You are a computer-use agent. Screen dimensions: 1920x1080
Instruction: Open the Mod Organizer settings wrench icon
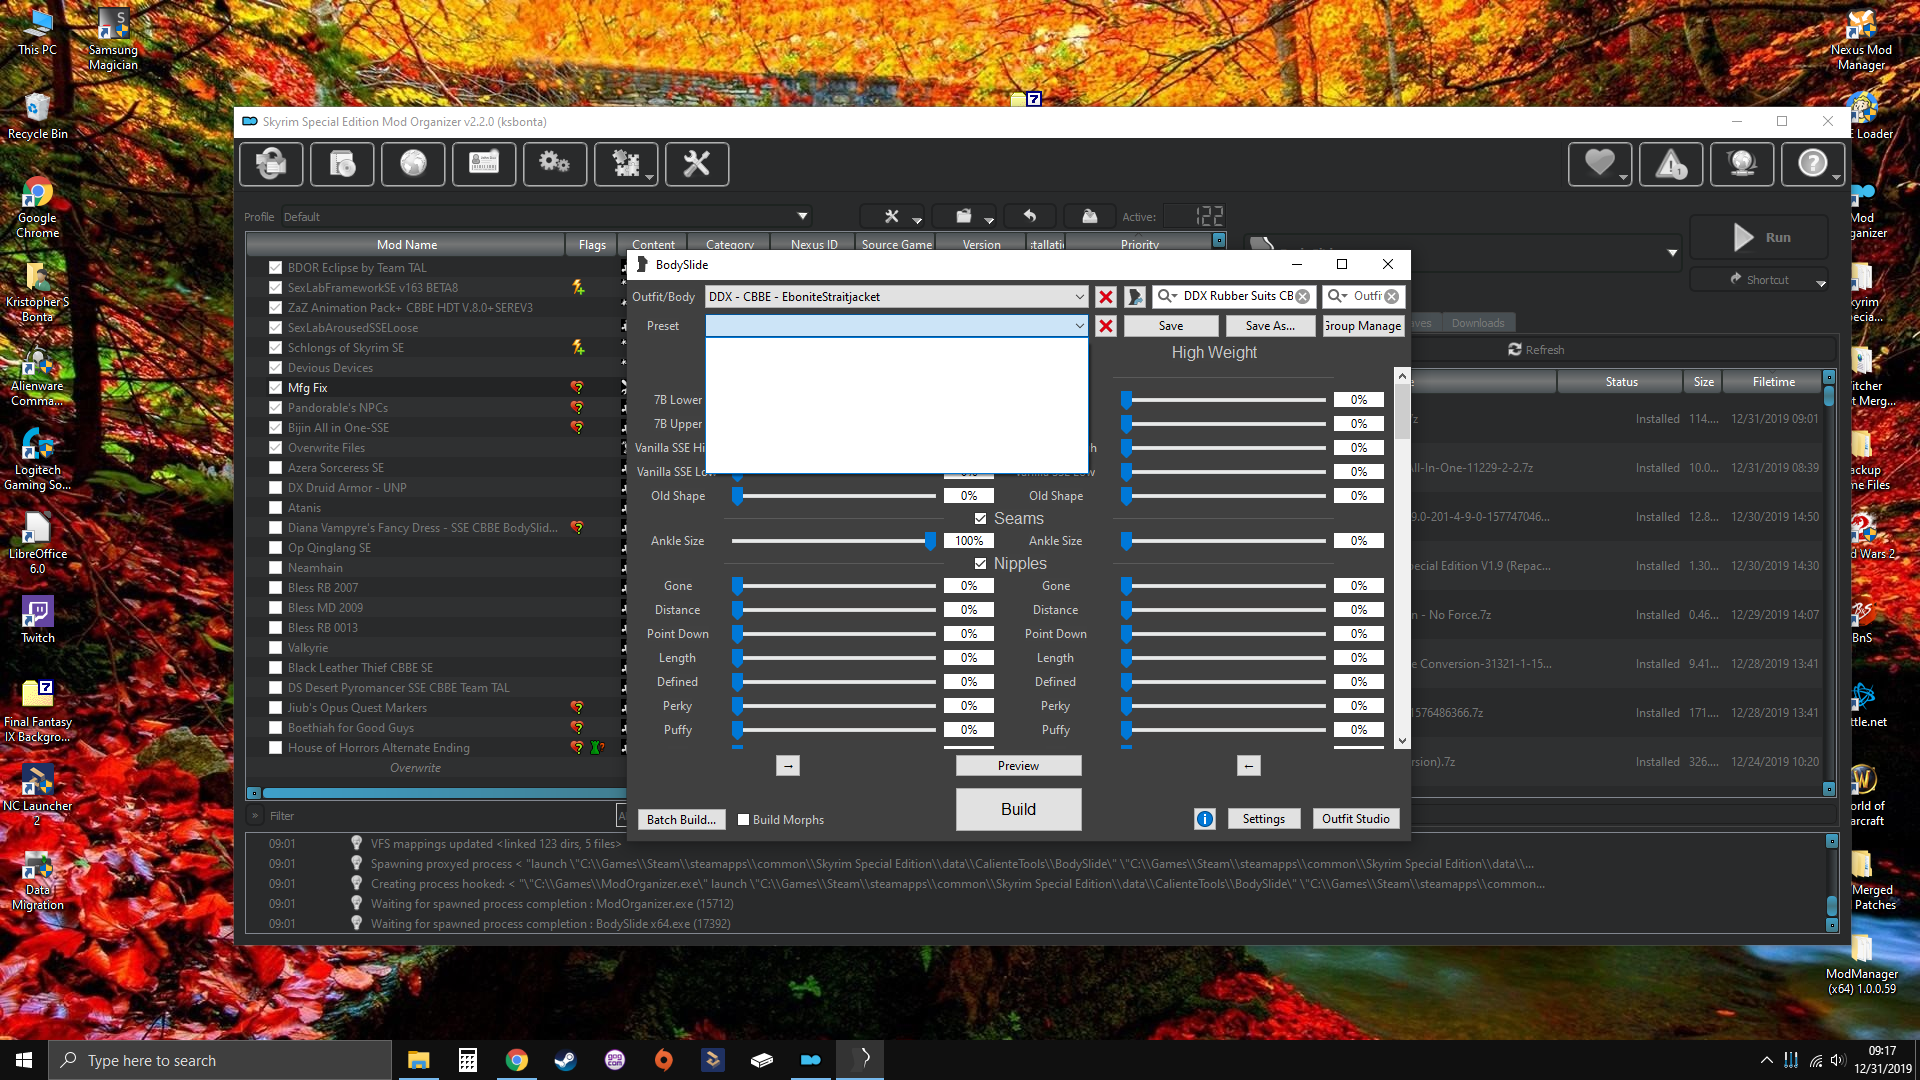point(696,164)
